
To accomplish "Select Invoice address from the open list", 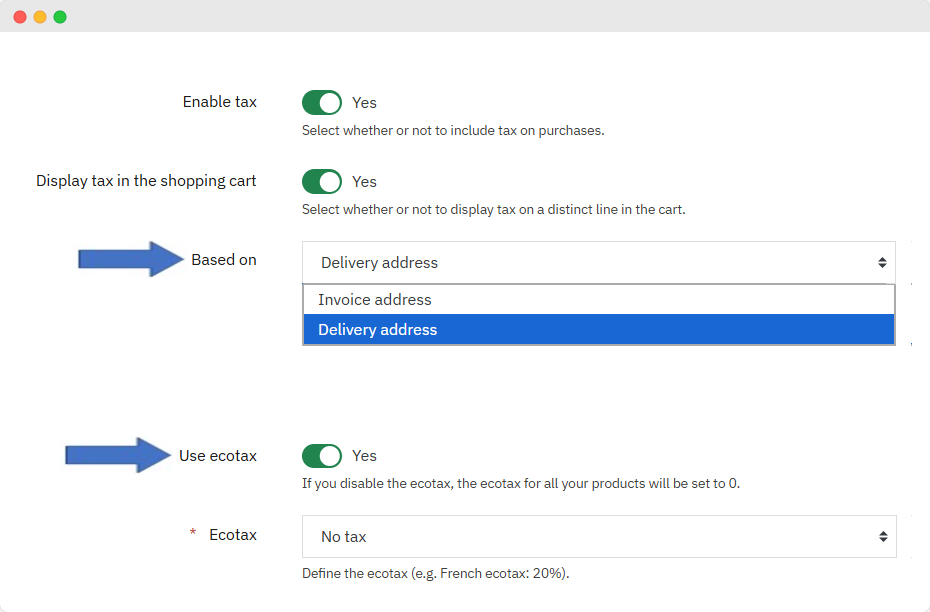I will pos(375,300).
